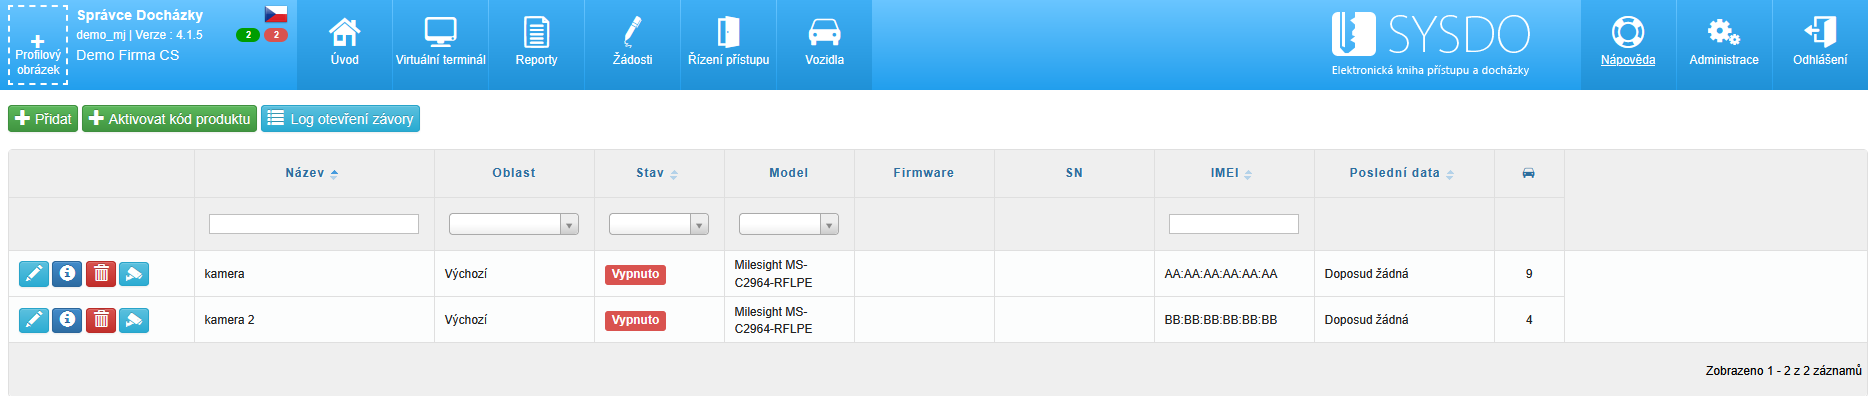Expand the Model filter dropdown
The height and width of the screenshot is (396, 1868).
pyautogui.click(x=789, y=224)
